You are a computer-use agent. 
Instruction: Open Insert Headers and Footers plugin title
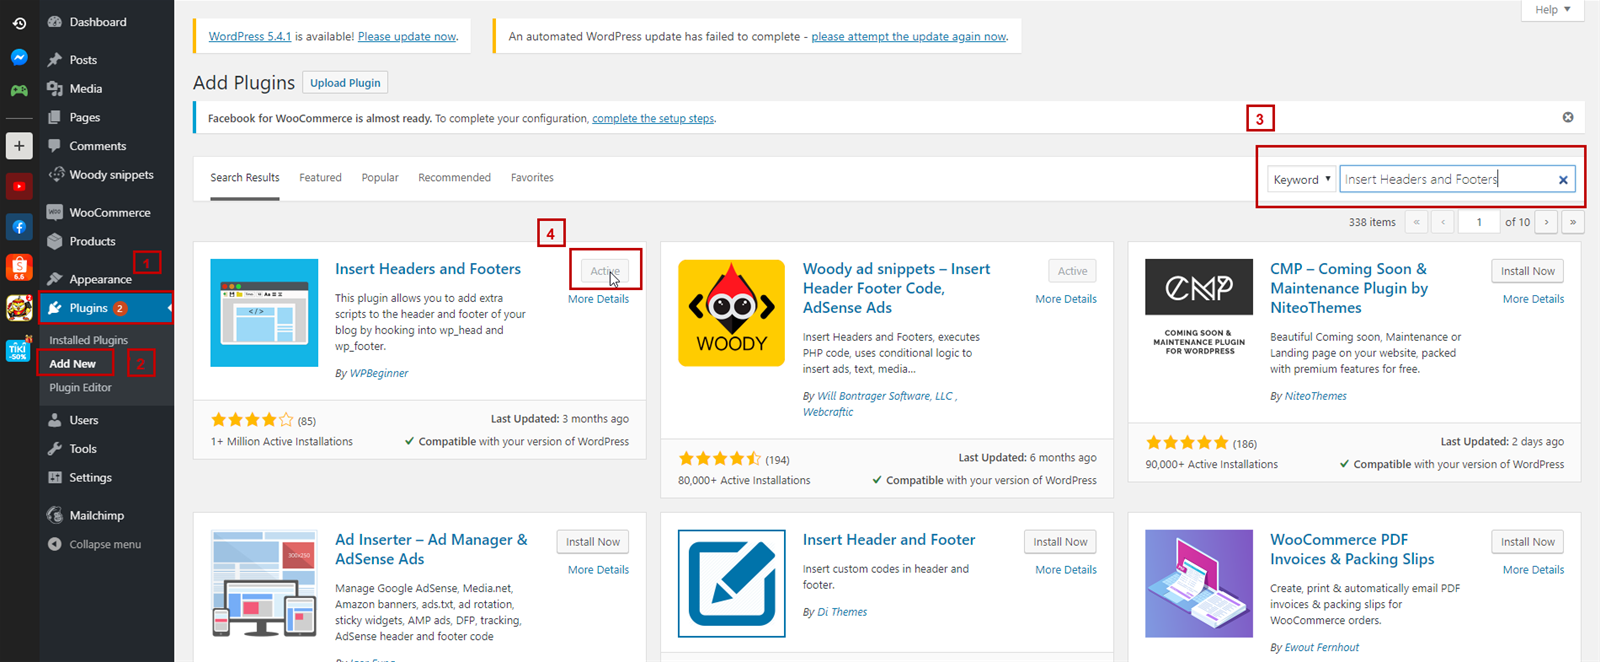click(x=428, y=269)
